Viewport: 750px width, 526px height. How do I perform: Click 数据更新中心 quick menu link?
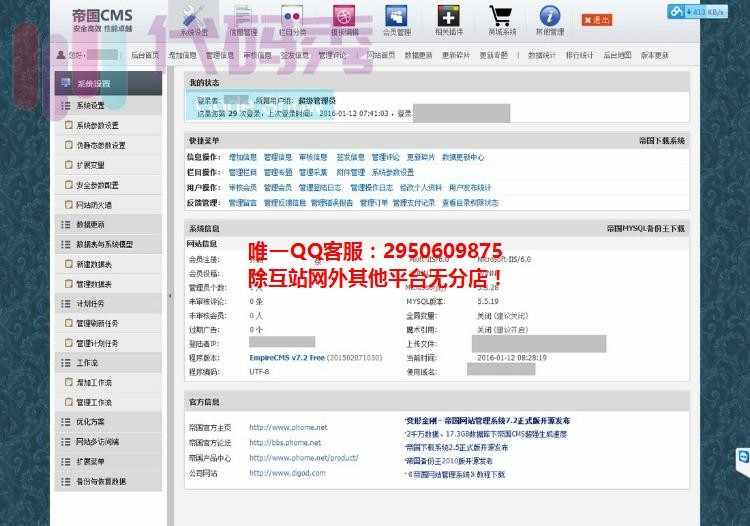coord(463,157)
